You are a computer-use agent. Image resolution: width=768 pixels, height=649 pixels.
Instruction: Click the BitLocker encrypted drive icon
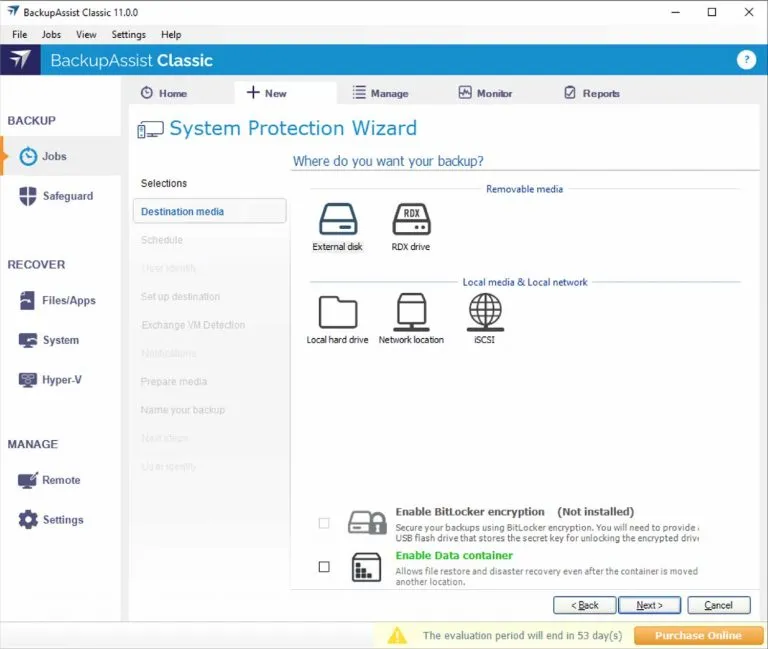point(367,523)
